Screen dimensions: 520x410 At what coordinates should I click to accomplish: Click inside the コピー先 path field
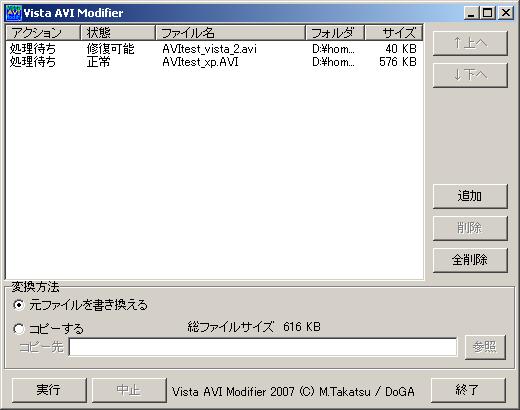[x=263, y=347]
